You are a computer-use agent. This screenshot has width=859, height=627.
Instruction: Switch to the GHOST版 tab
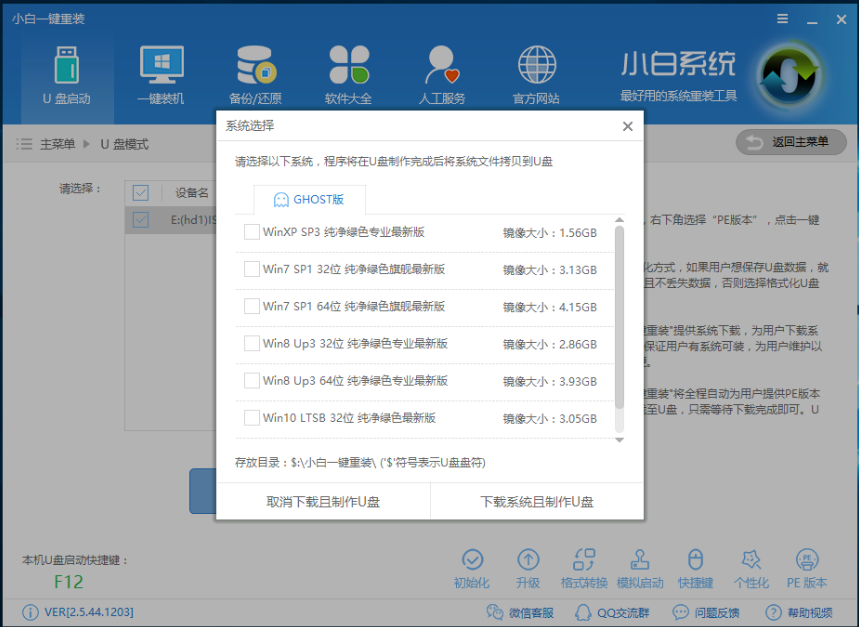point(309,199)
